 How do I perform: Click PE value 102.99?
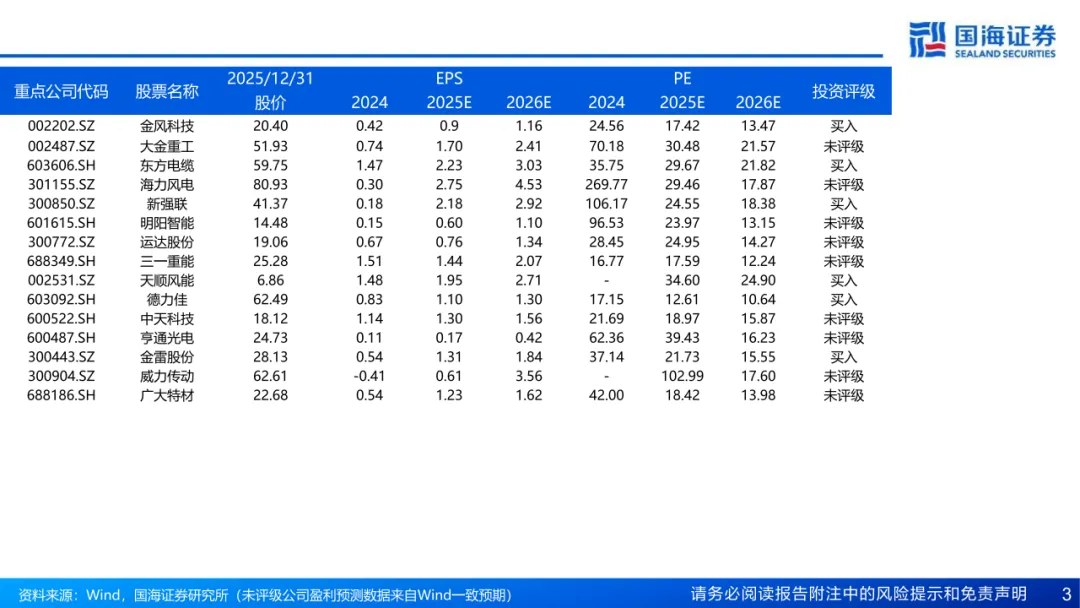[x=682, y=377]
